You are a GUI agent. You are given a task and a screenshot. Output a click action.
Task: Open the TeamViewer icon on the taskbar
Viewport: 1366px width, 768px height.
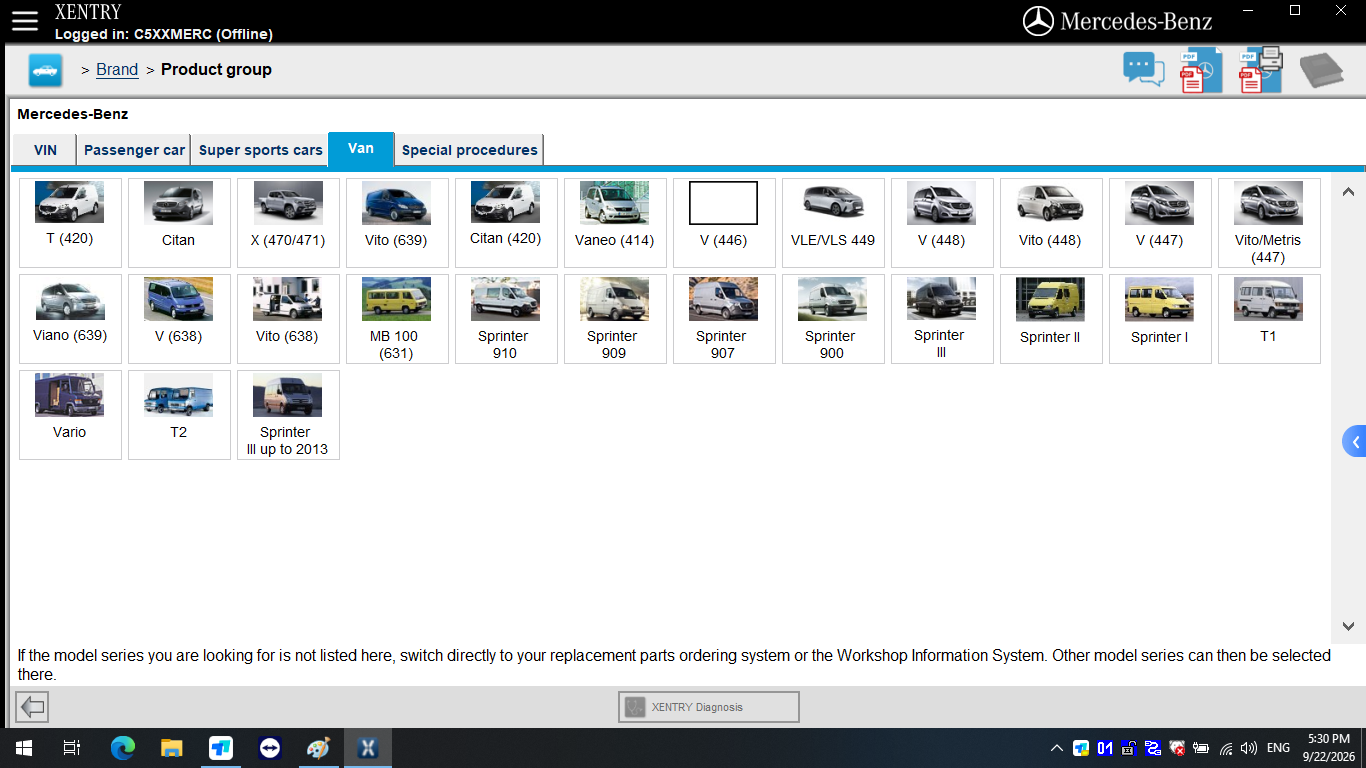(x=269, y=748)
